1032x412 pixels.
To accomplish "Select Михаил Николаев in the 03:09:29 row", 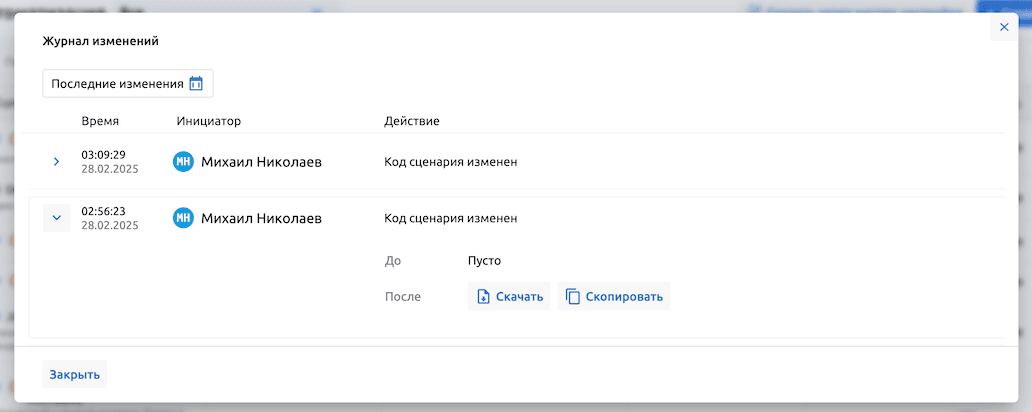I will (x=261, y=162).
